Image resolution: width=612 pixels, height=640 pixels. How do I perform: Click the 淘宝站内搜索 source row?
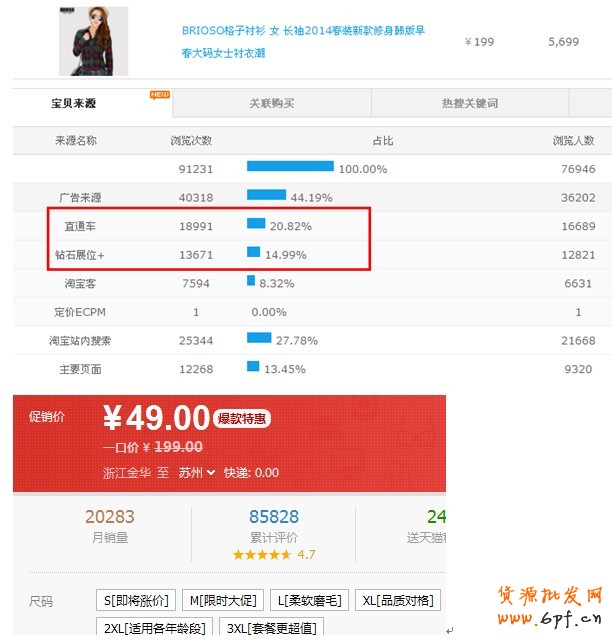click(x=80, y=341)
